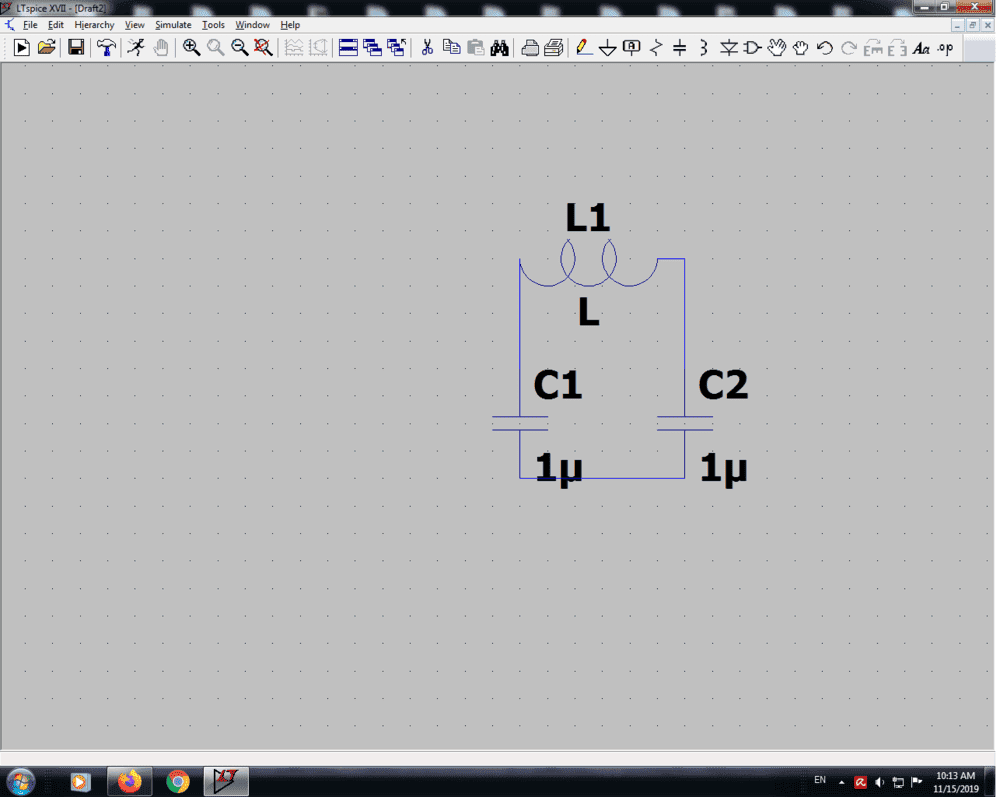This screenshot has width=1000, height=797.
Task: Click the Save floppy disk icon
Action: (75, 47)
